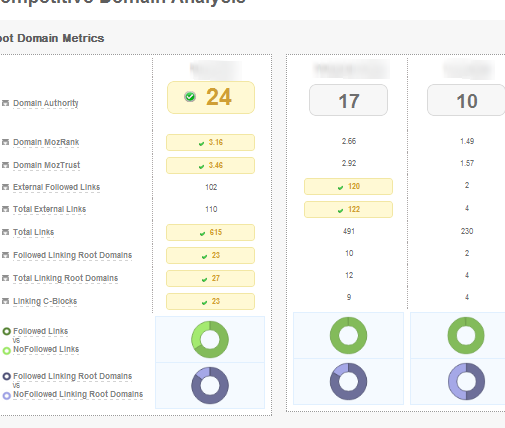Click the blurred domain name above score 10

[468, 69]
